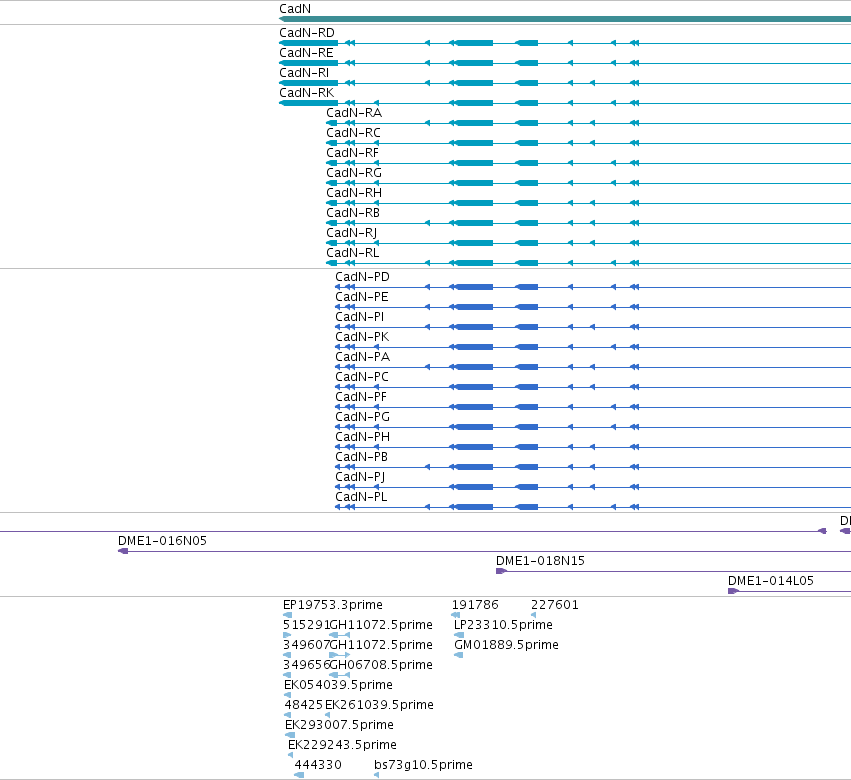This screenshot has height=780, width=851.
Task: Open the EK229243.5prime feature label
Action: pos(342,746)
